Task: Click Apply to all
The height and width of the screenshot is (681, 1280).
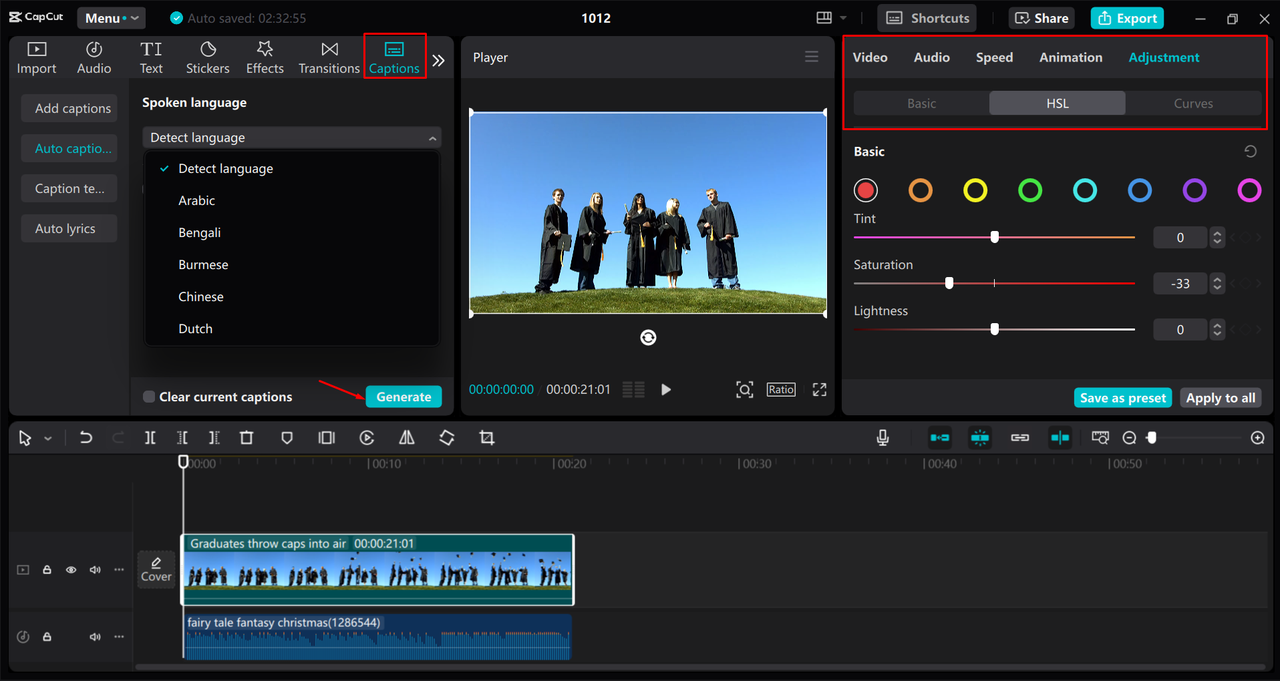Action: pyautogui.click(x=1221, y=398)
